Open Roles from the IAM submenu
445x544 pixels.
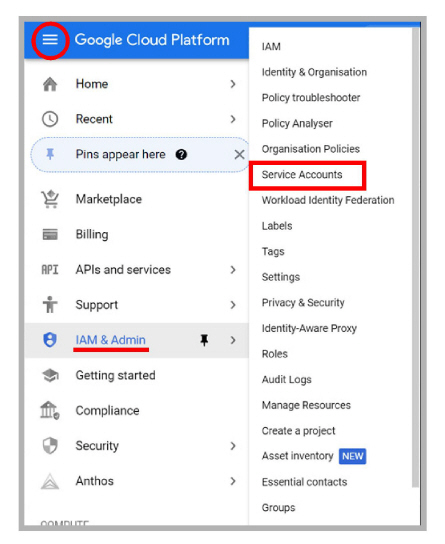coord(275,354)
